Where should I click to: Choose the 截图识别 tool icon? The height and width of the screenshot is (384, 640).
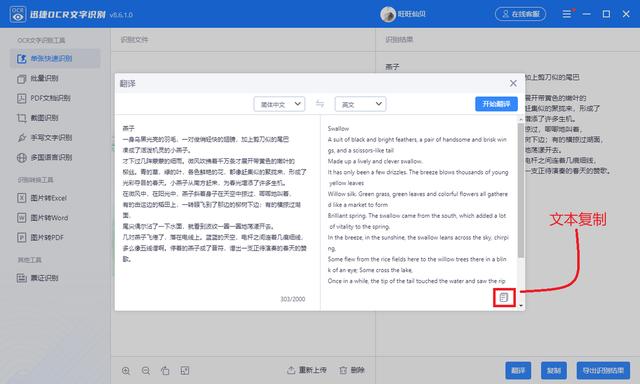(22, 118)
